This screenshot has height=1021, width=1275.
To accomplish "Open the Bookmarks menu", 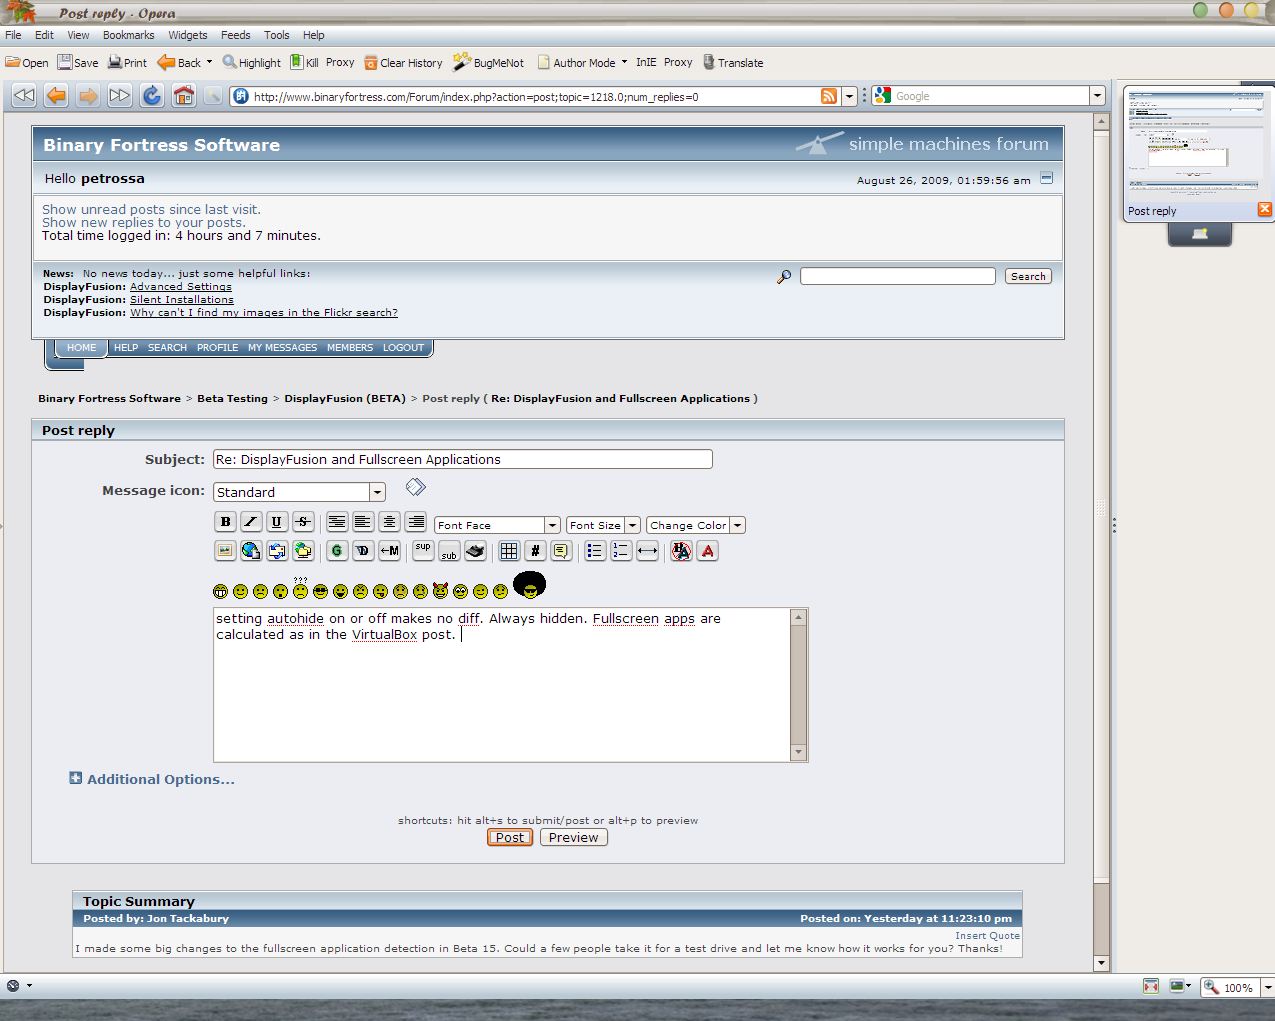I will pyautogui.click(x=128, y=35).
